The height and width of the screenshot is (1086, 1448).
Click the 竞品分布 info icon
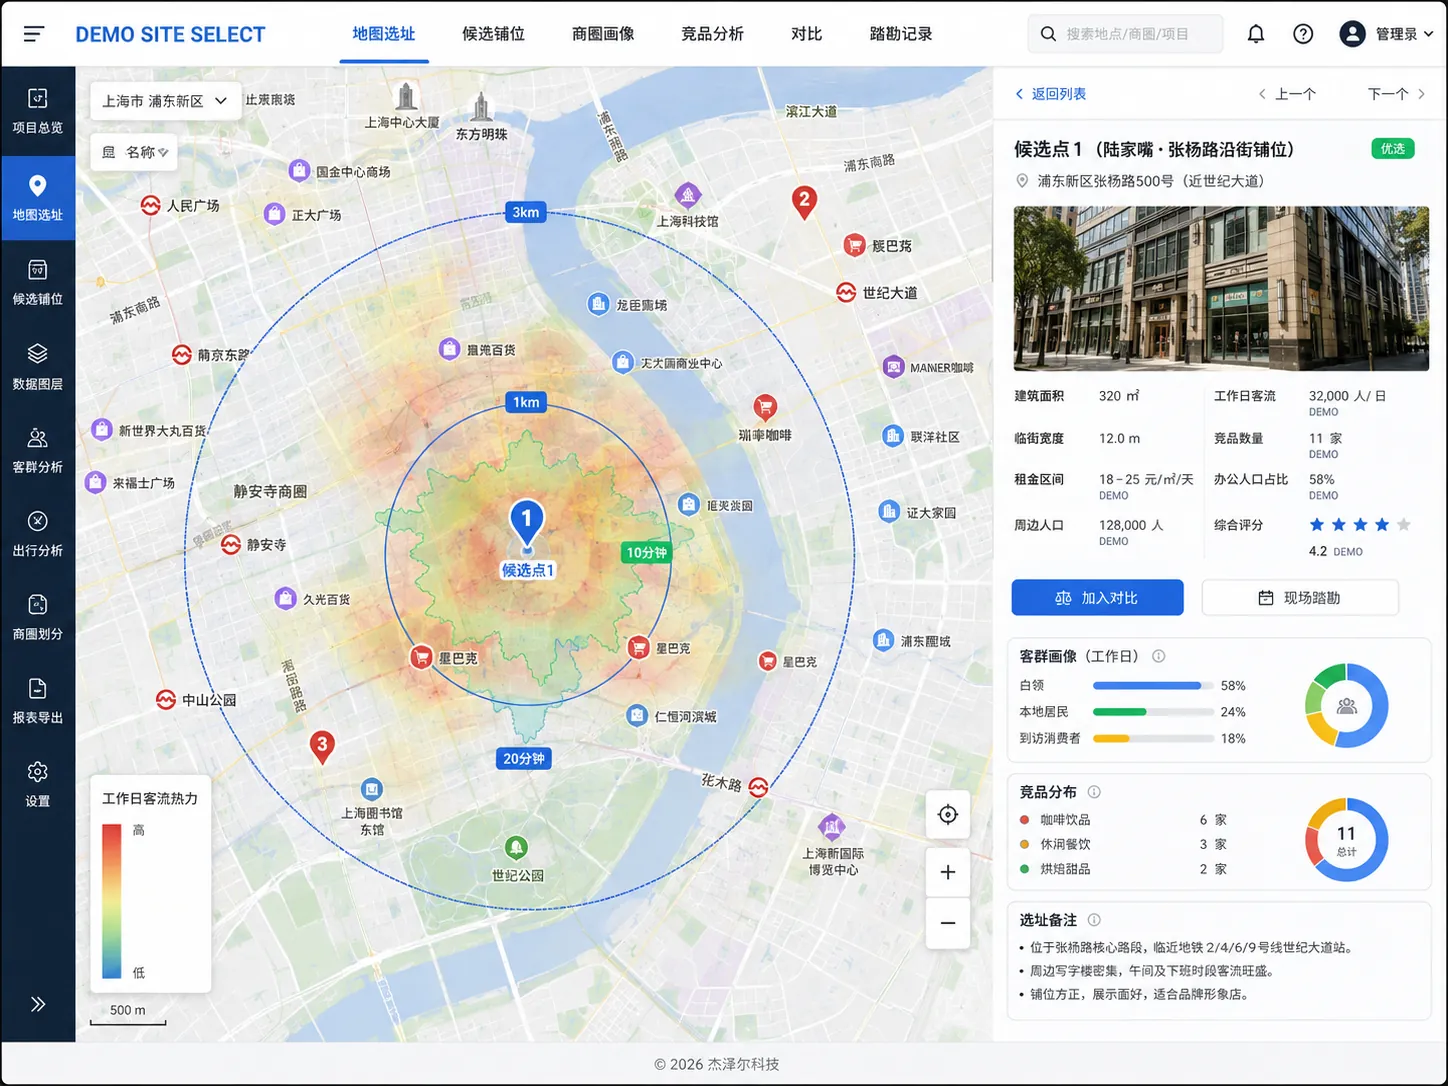pos(1094,792)
